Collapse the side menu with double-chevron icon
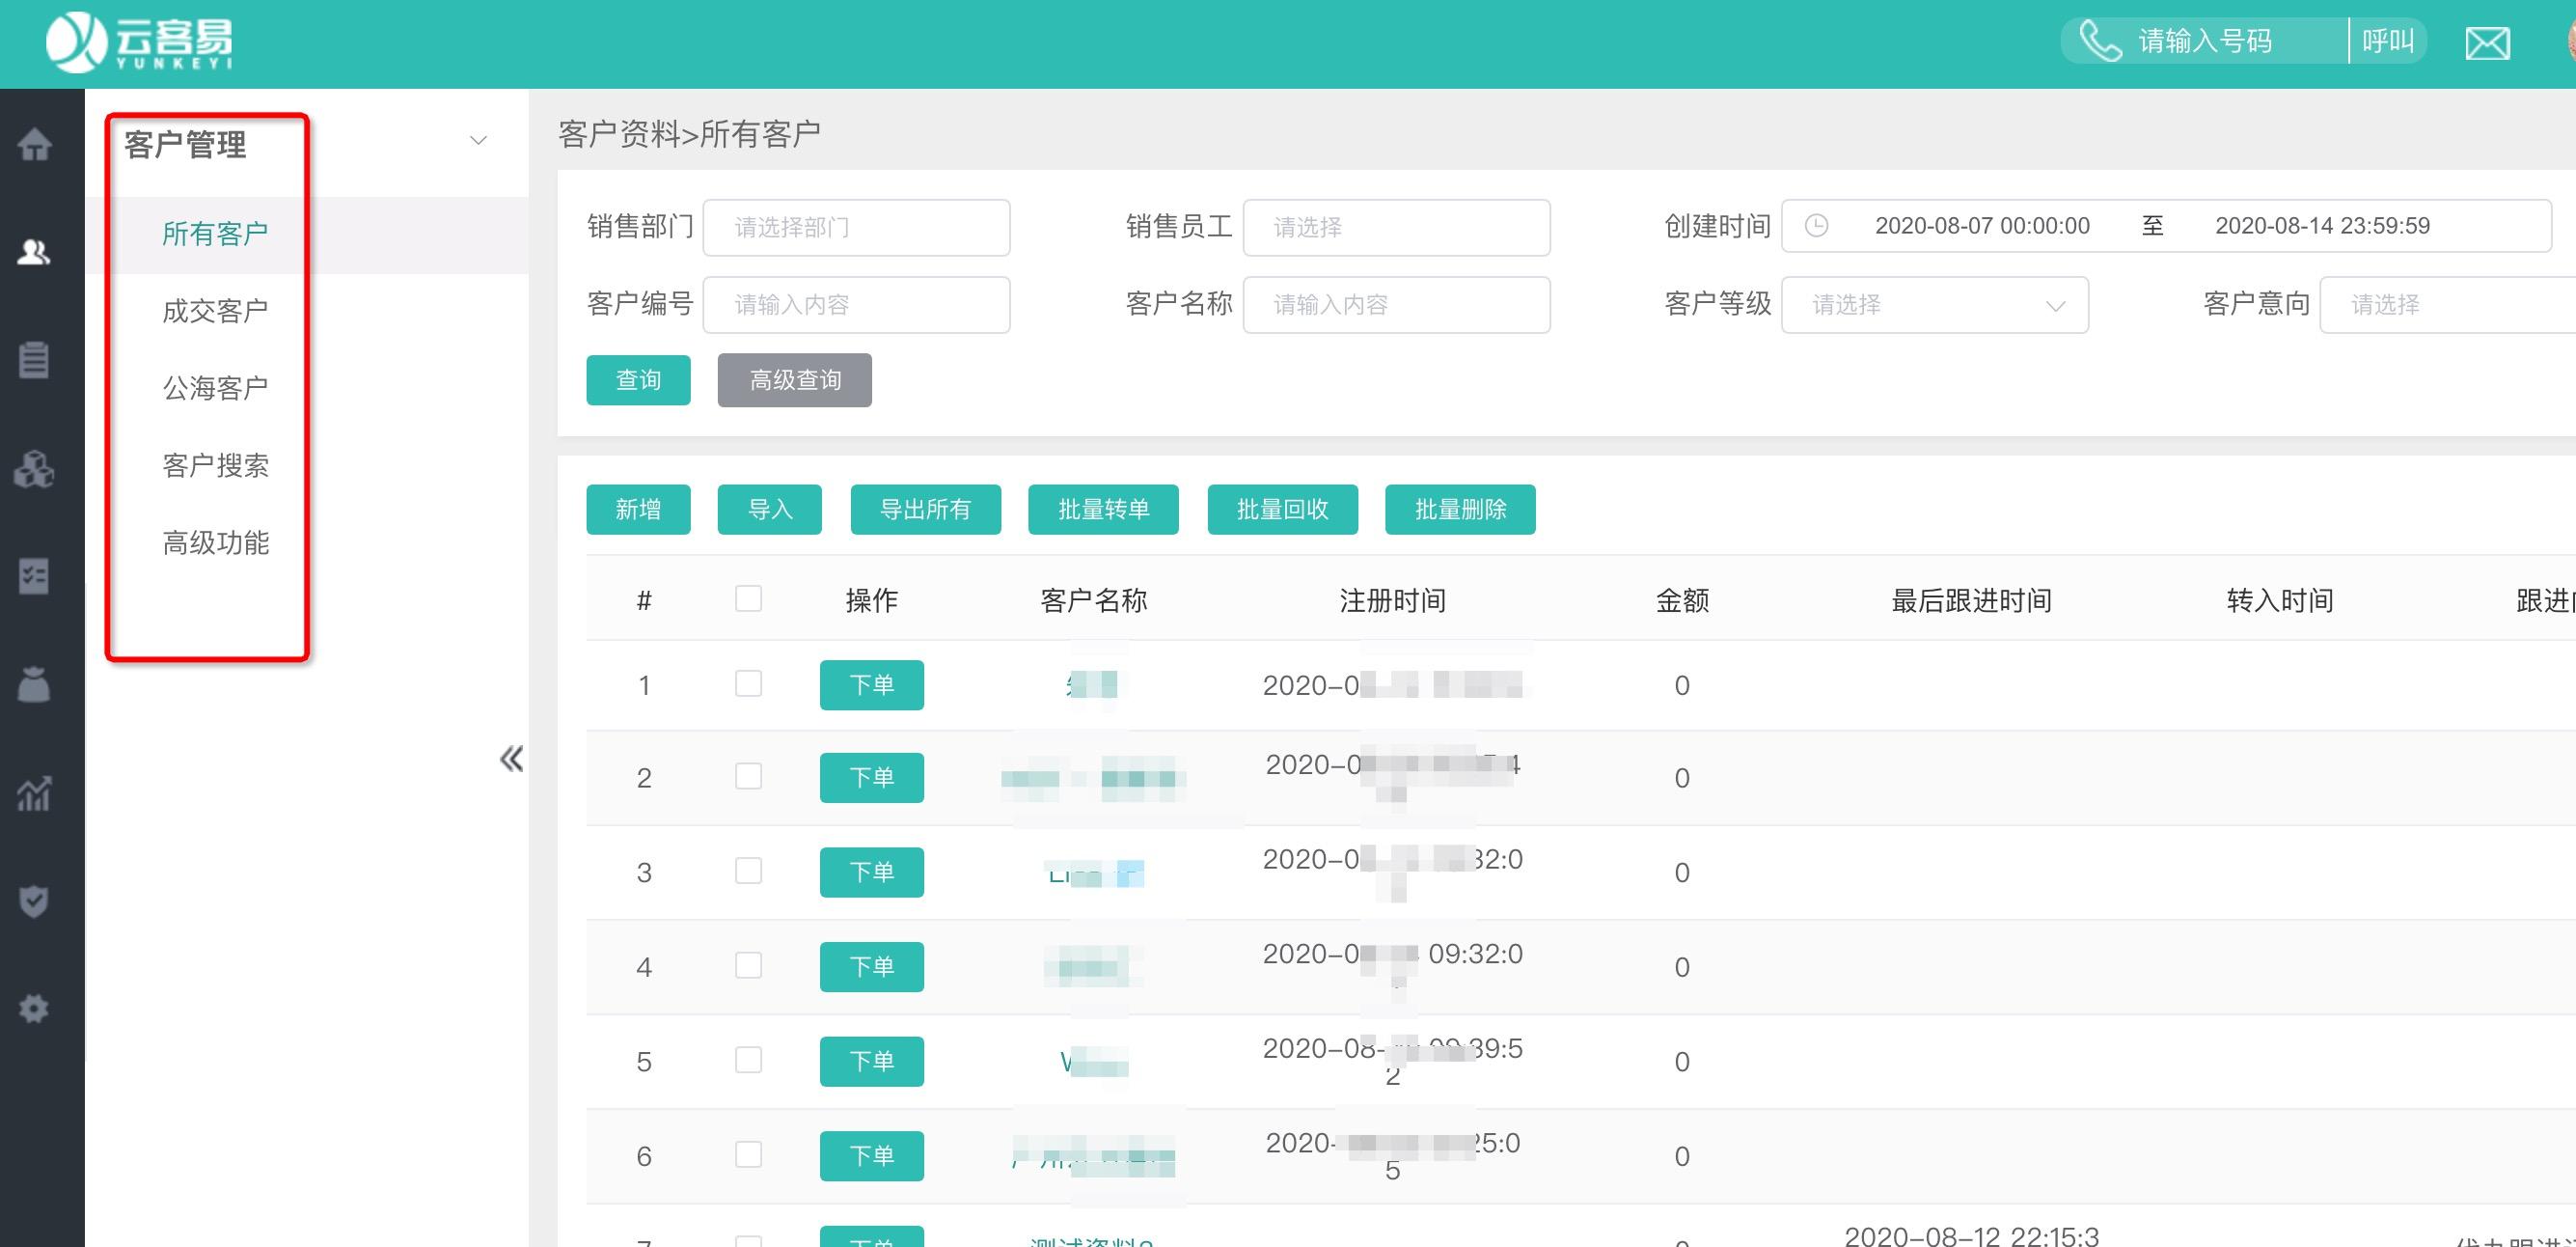2576x1247 pixels. tap(511, 759)
